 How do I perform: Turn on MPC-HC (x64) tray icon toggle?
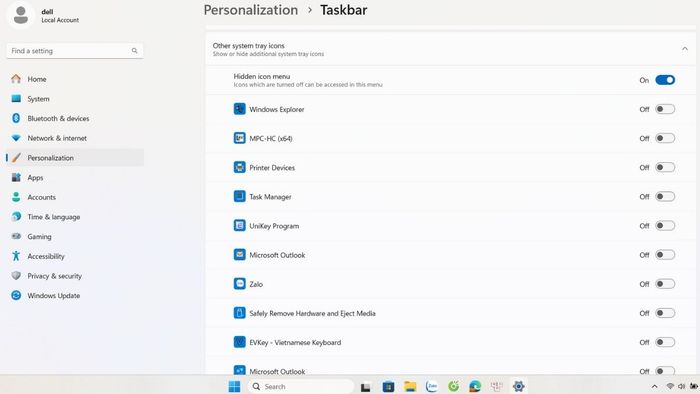[665, 138]
